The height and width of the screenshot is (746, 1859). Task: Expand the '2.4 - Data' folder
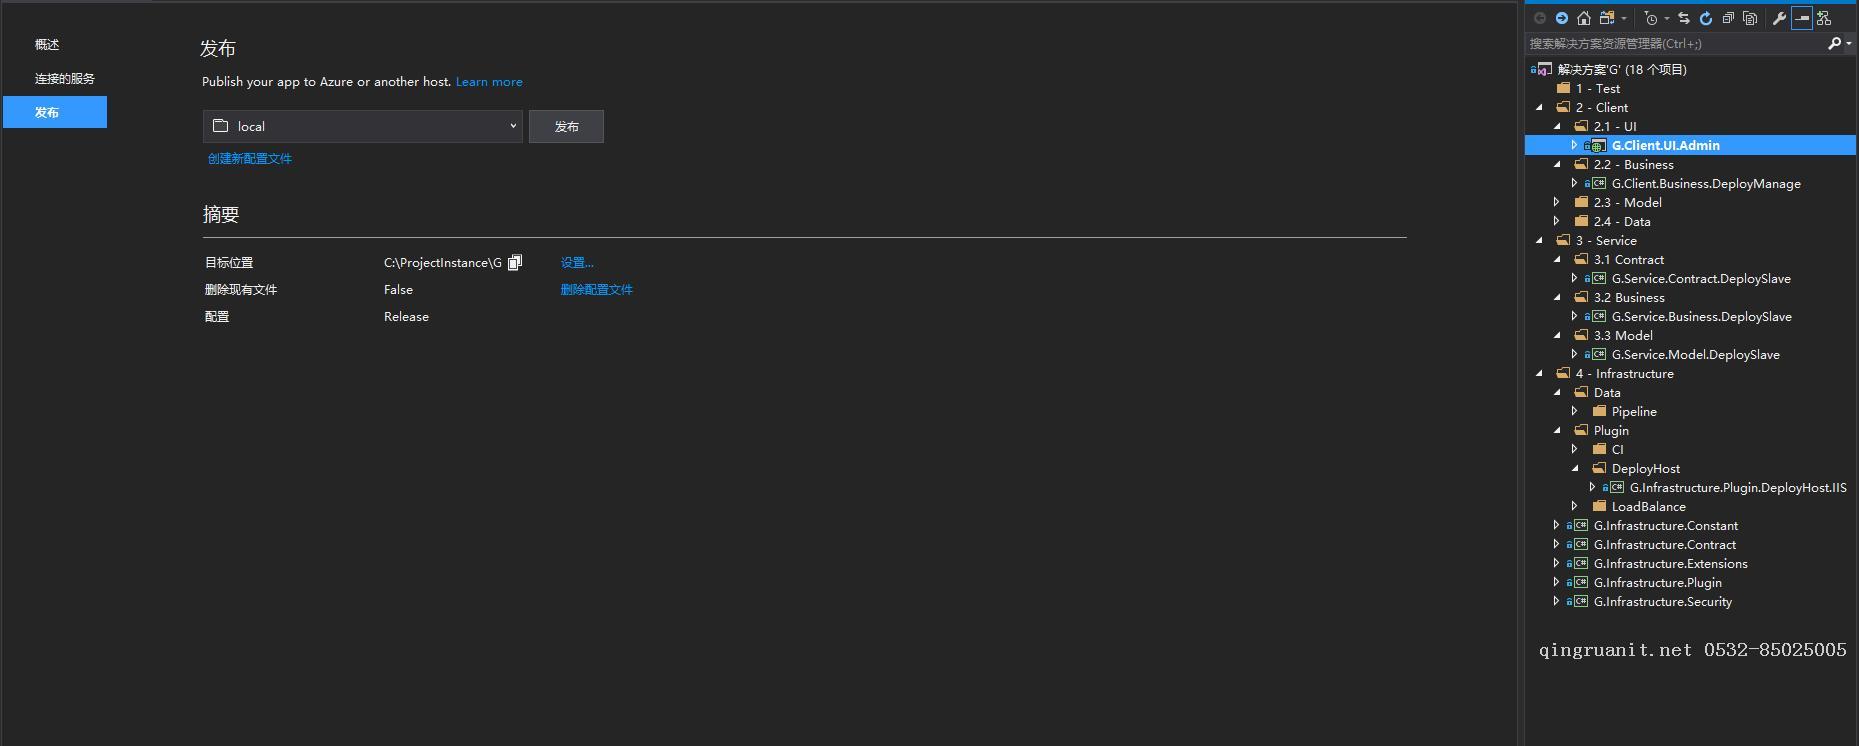coord(1556,221)
